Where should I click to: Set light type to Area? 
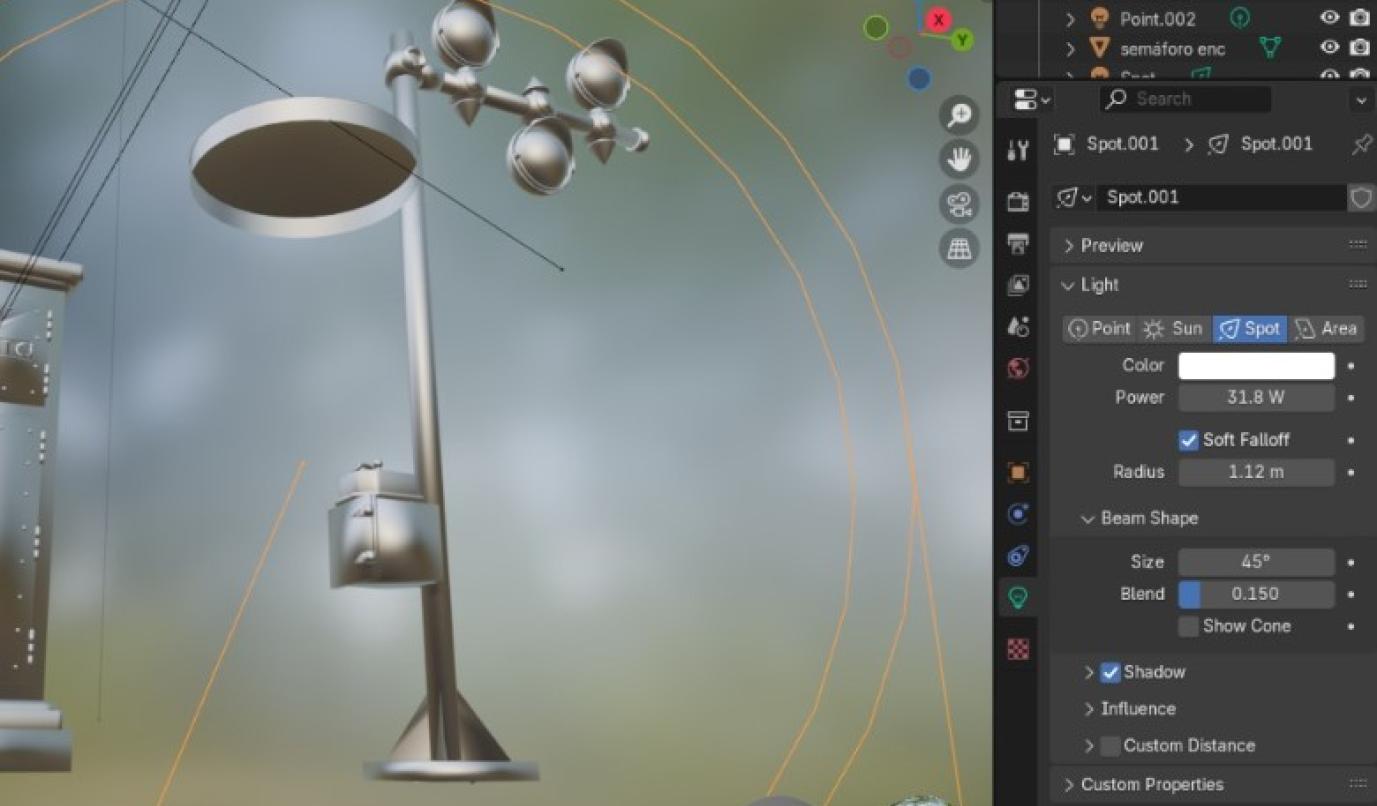point(1326,329)
